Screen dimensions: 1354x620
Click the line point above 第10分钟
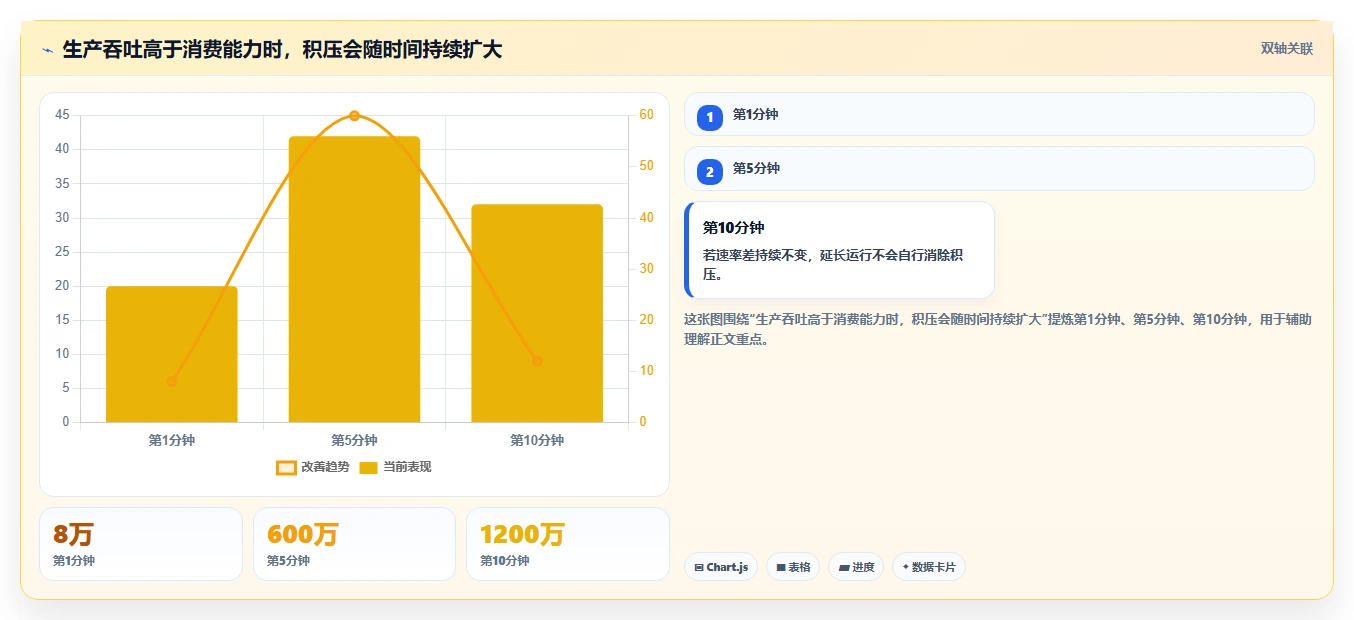pyautogui.click(x=537, y=361)
